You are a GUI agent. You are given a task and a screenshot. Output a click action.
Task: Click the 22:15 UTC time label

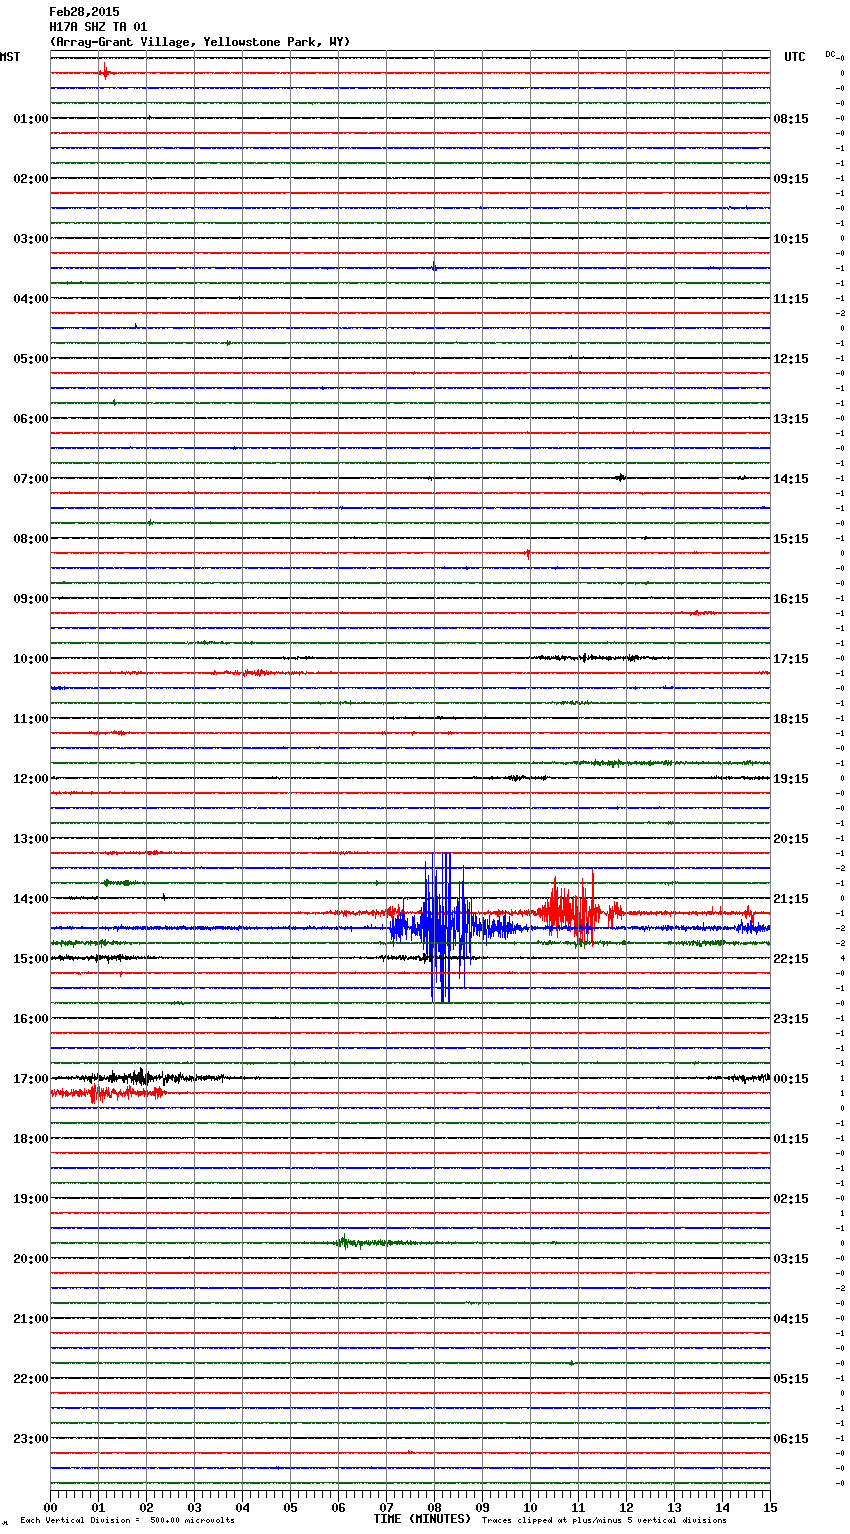click(x=791, y=959)
